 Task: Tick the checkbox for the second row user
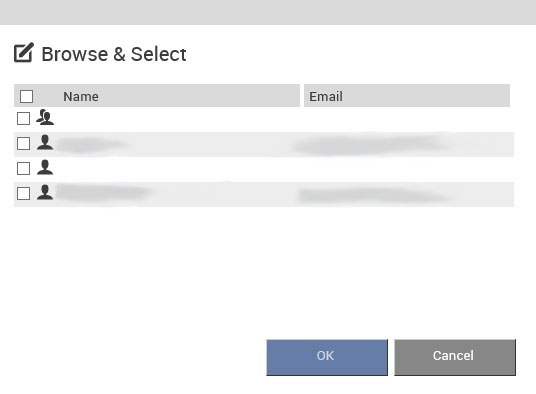tap(23, 144)
